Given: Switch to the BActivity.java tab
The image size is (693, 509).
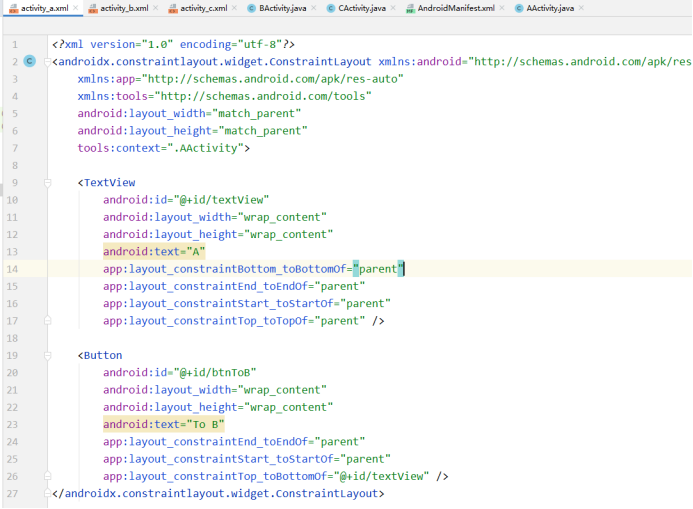Looking at the screenshot, I should [x=282, y=8].
